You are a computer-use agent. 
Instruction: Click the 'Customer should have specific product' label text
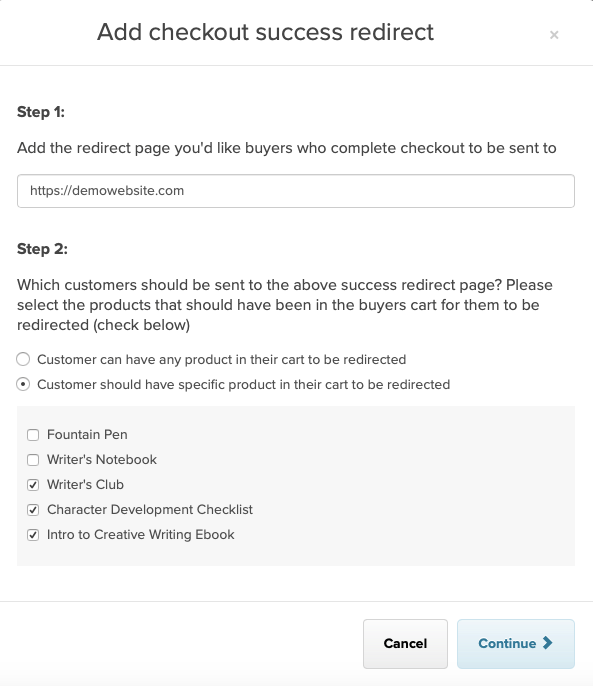[x=243, y=385]
